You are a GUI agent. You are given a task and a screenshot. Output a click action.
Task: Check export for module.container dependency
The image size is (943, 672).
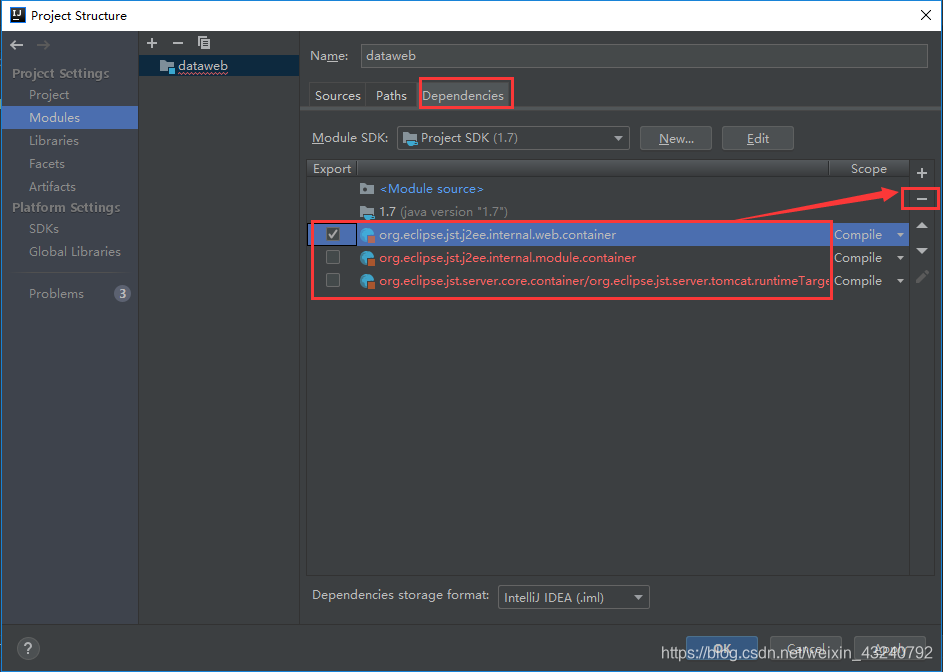click(x=333, y=257)
